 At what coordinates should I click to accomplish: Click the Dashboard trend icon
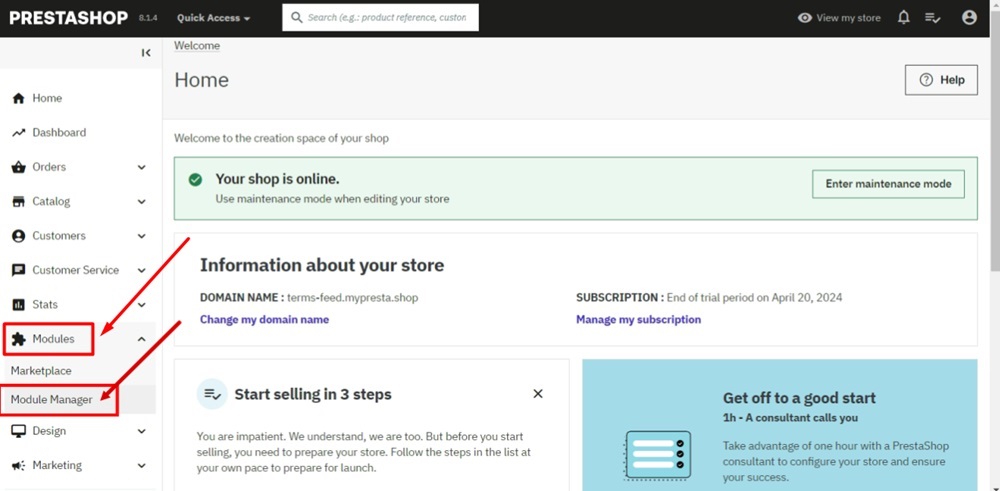[x=19, y=133]
